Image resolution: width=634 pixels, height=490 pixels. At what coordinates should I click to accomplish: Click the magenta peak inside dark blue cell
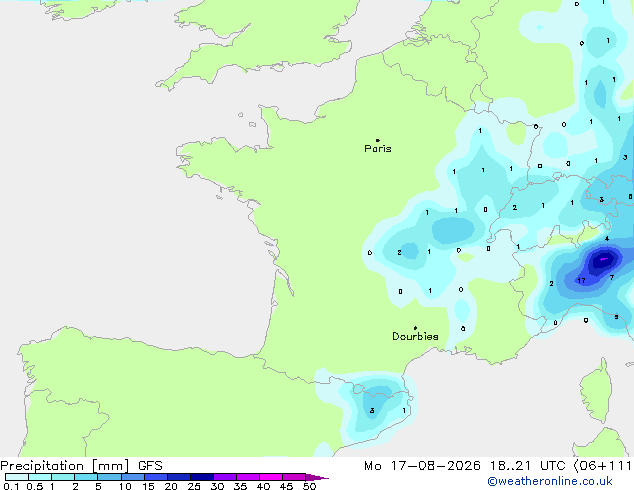(603, 259)
